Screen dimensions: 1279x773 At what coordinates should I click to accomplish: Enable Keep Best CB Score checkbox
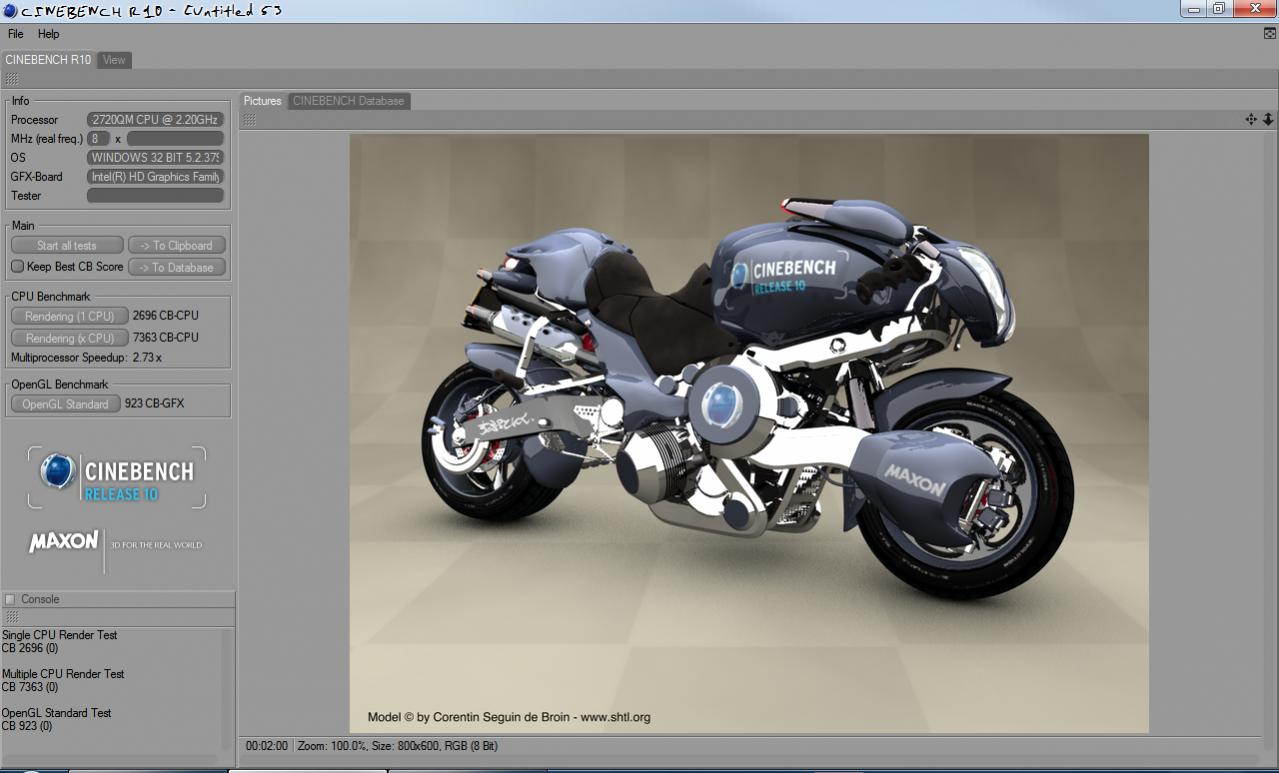(x=17, y=267)
